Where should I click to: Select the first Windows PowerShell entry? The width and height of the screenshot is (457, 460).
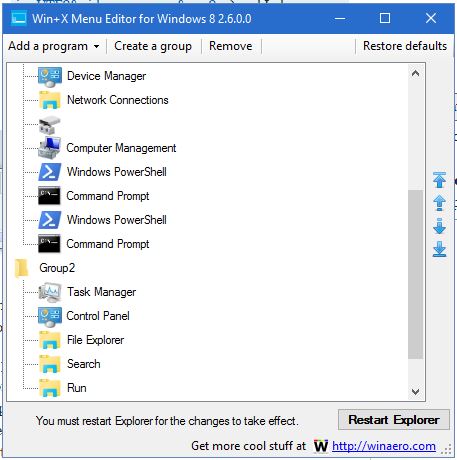[117, 172]
